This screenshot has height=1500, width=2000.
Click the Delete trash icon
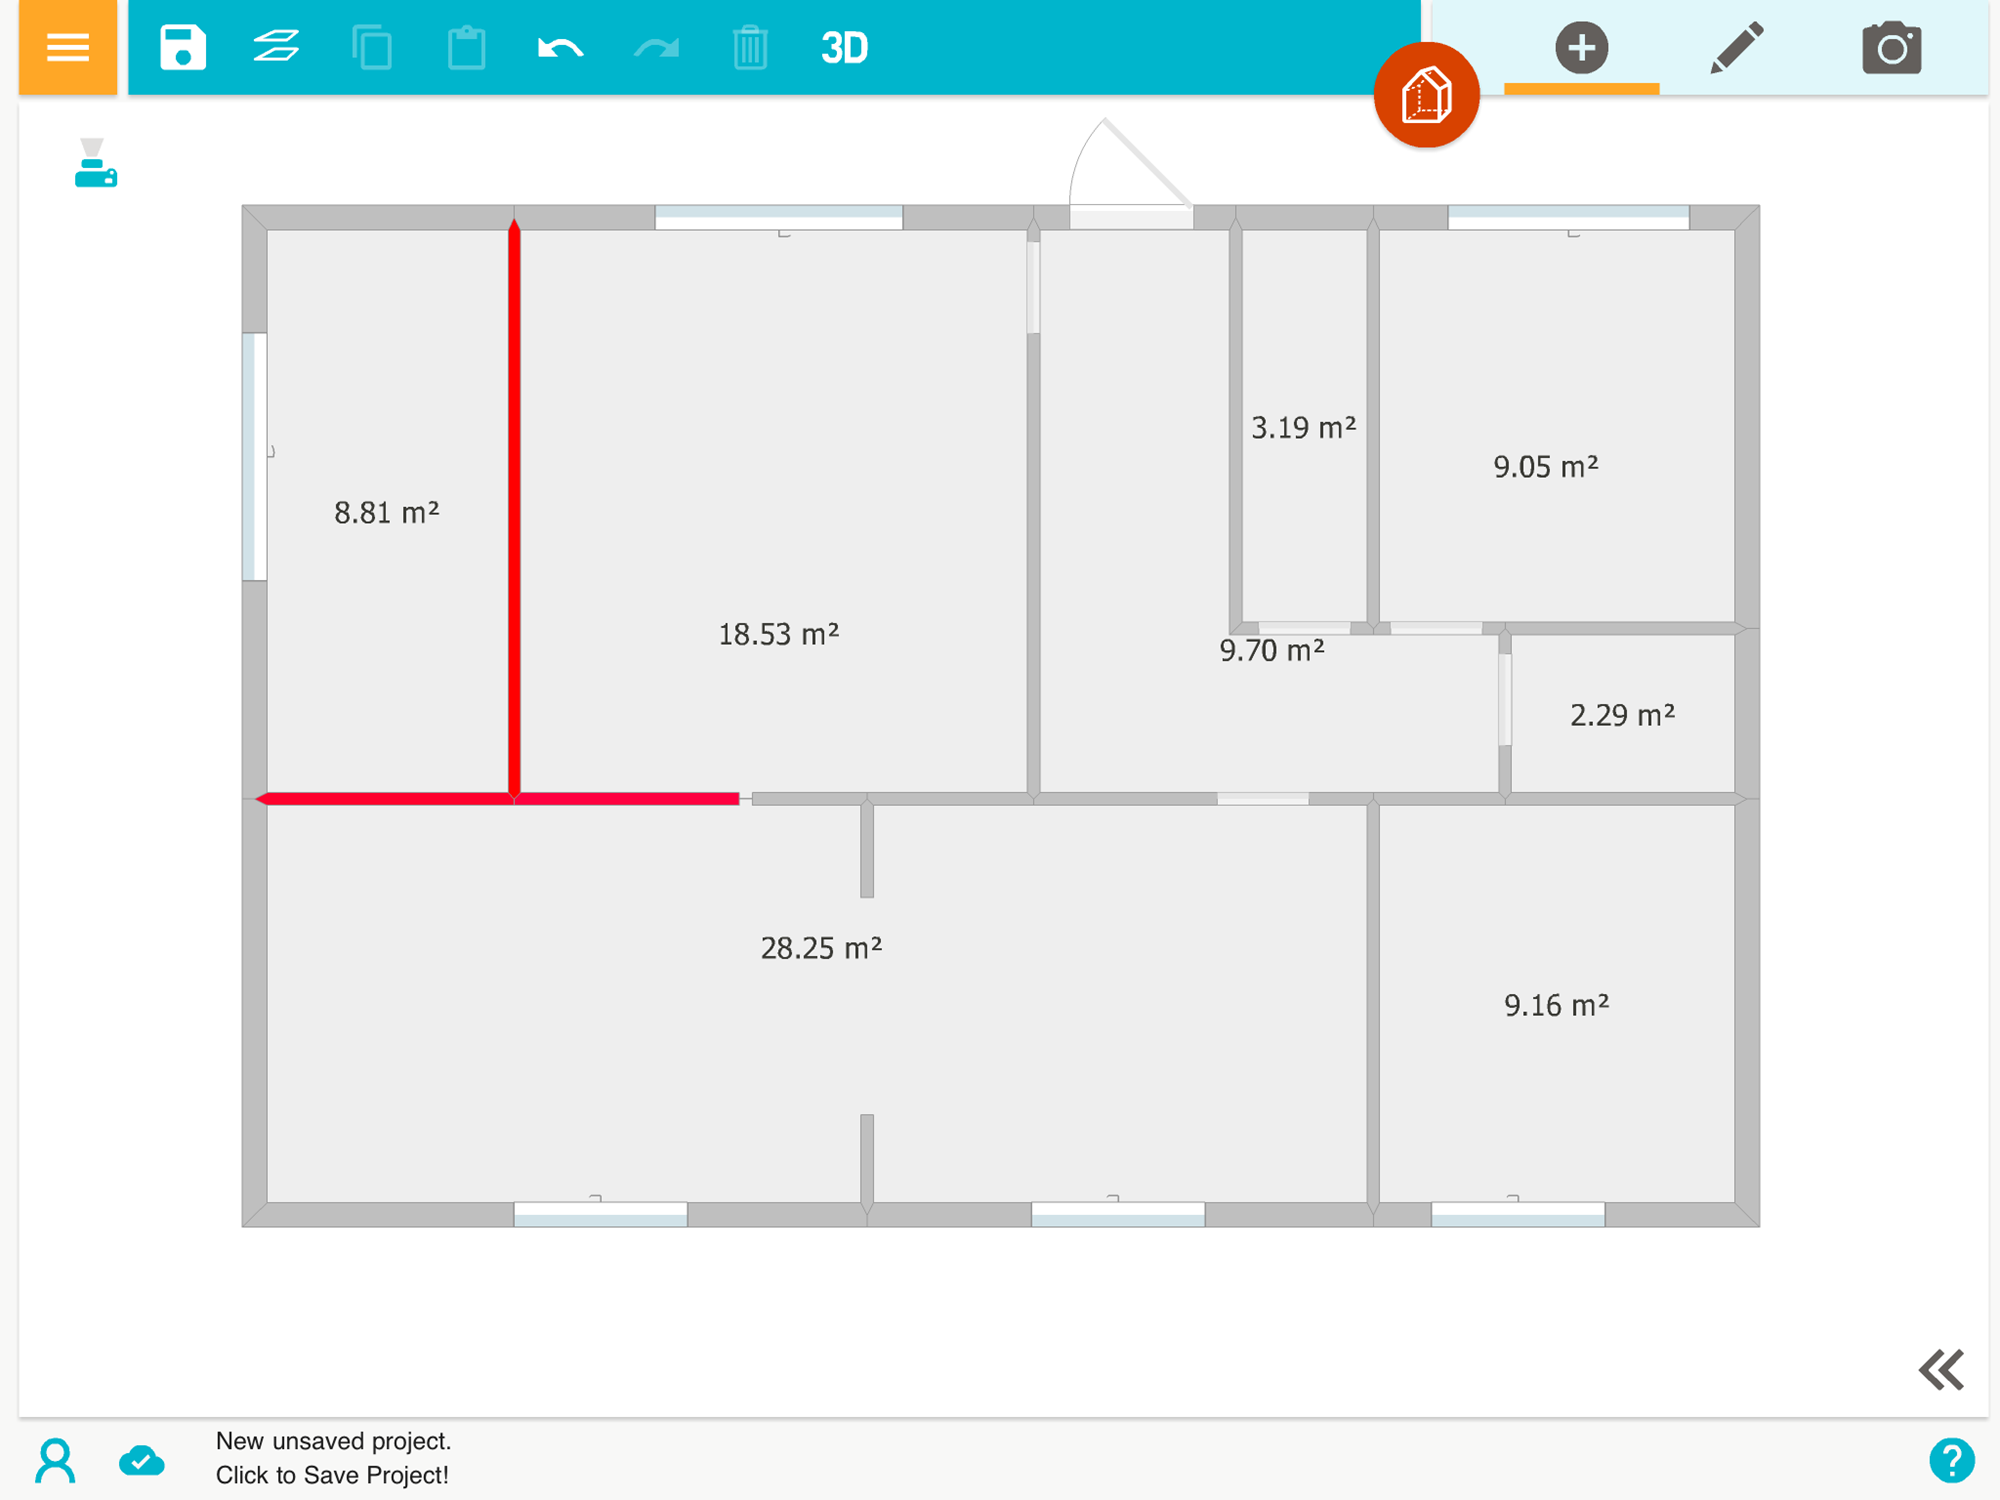[750, 47]
